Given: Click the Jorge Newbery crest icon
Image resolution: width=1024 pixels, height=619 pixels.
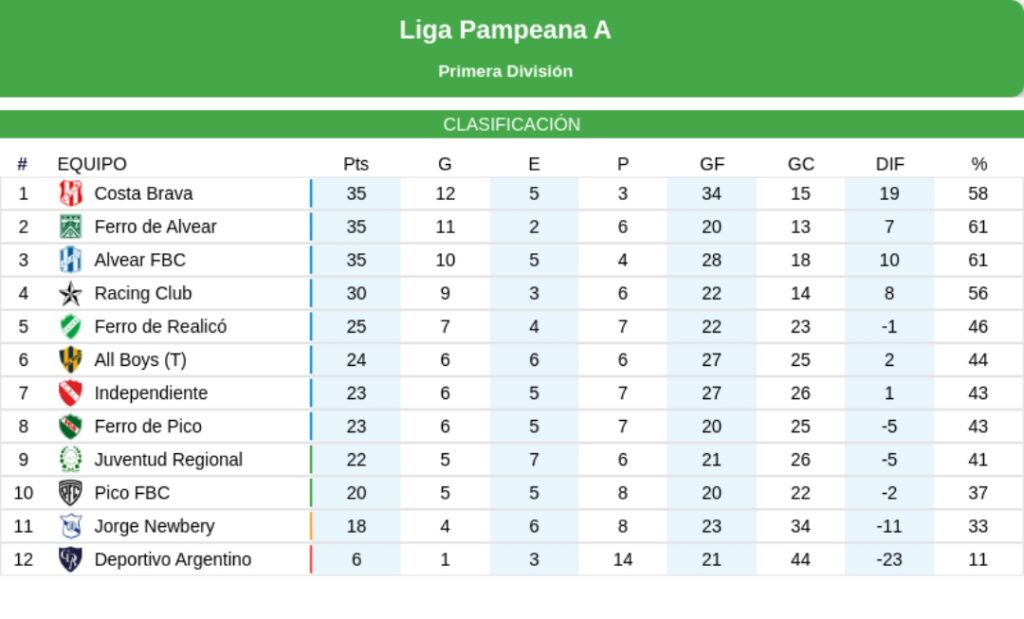Looking at the screenshot, I should pos(71,526).
